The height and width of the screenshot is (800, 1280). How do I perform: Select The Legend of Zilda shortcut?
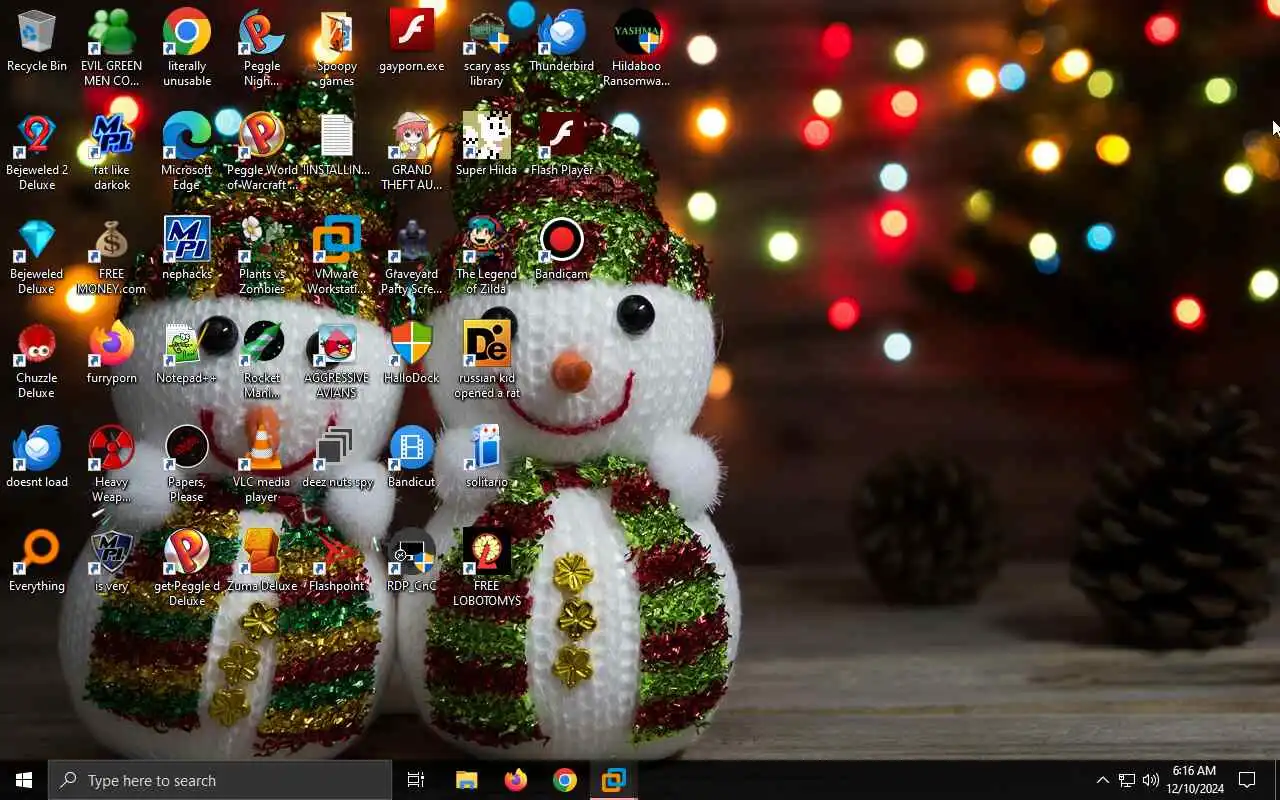tap(487, 256)
